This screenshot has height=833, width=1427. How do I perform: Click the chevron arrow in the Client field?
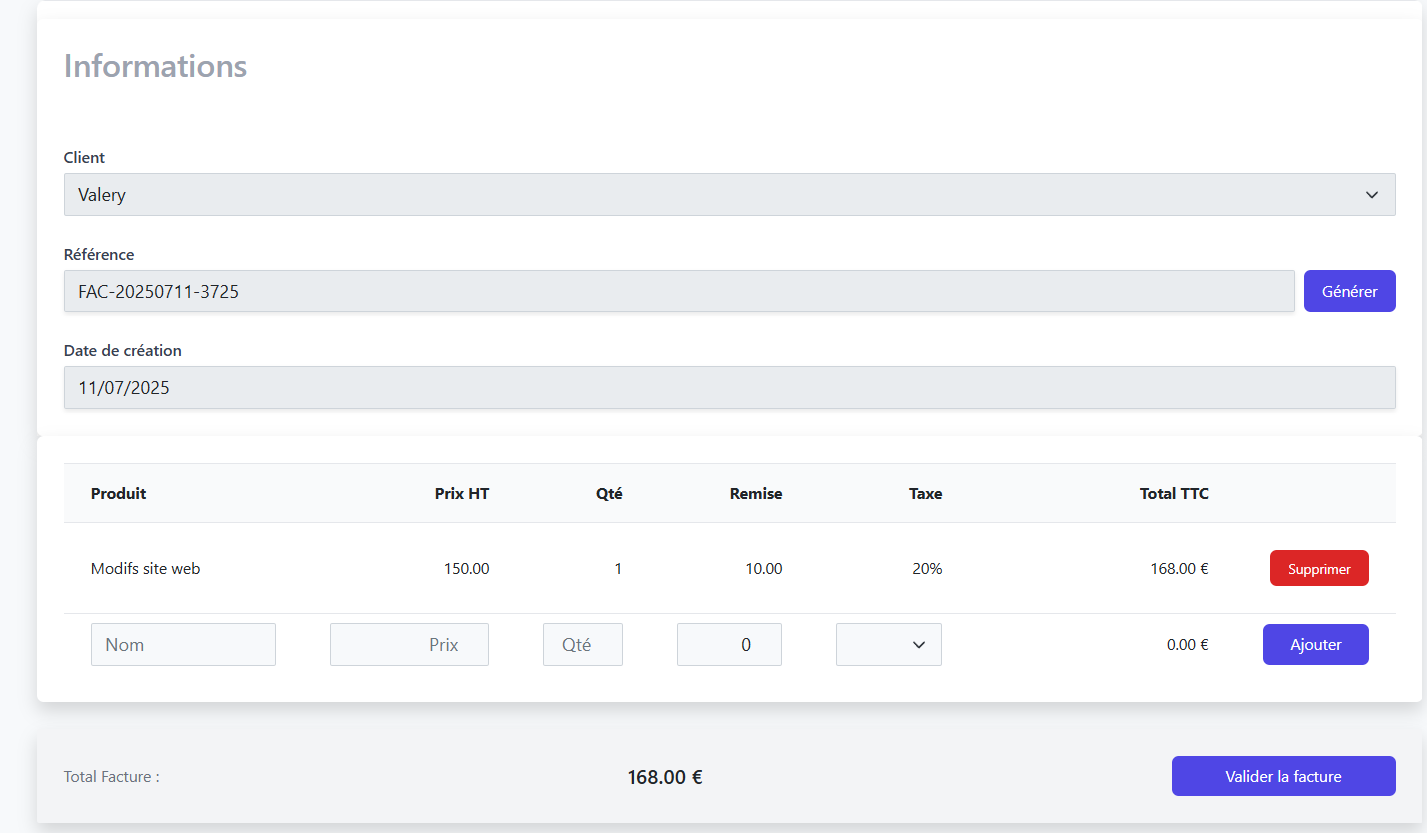(x=1371, y=195)
